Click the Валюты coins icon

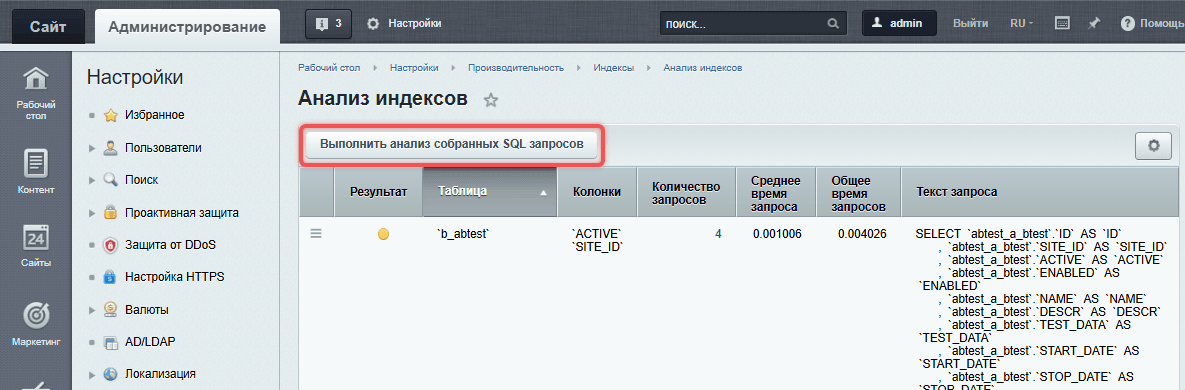[111, 310]
